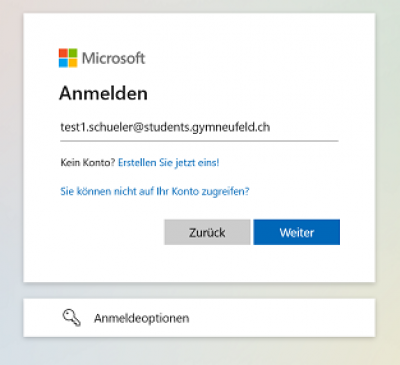The image size is (400, 365).
Task: Open the 'Erstellen Sie jetzt eins!' link
Action: tap(169, 163)
